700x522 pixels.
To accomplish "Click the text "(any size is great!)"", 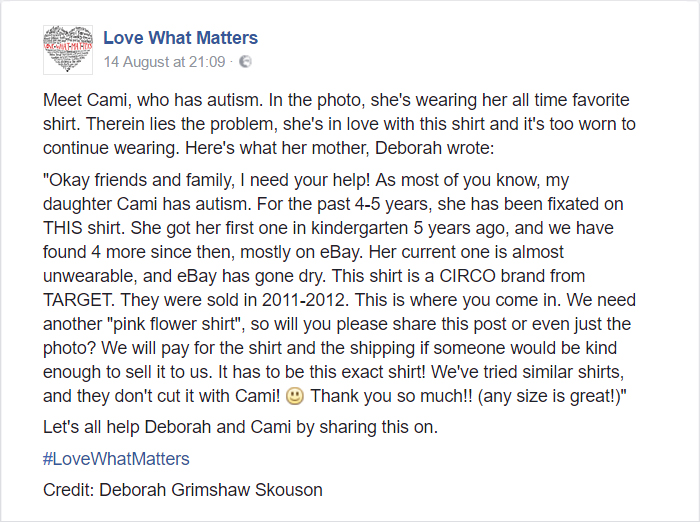I will (552, 396).
